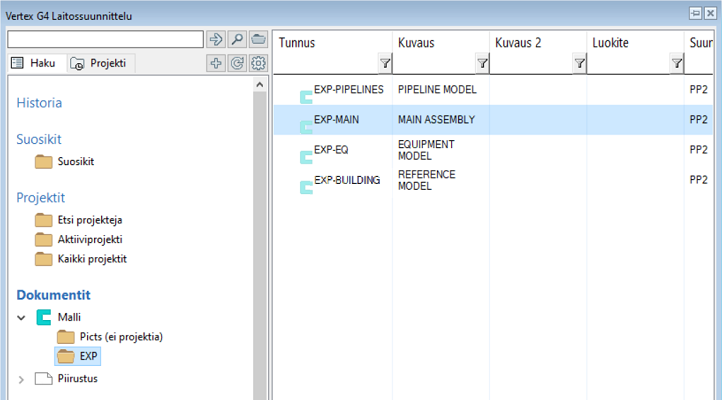The width and height of the screenshot is (722, 400).
Task: Expand the Piirustus tree node
Action: 22,379
